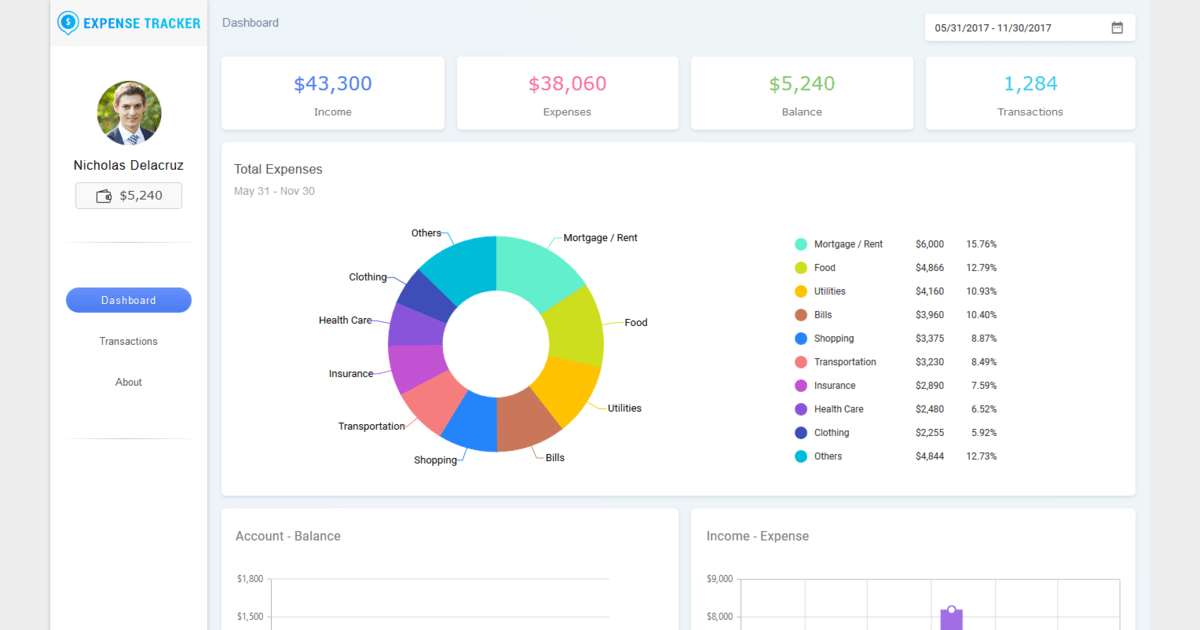Click the $5,240 wallet balance button
1200x630 pixels.
(129, 196)
